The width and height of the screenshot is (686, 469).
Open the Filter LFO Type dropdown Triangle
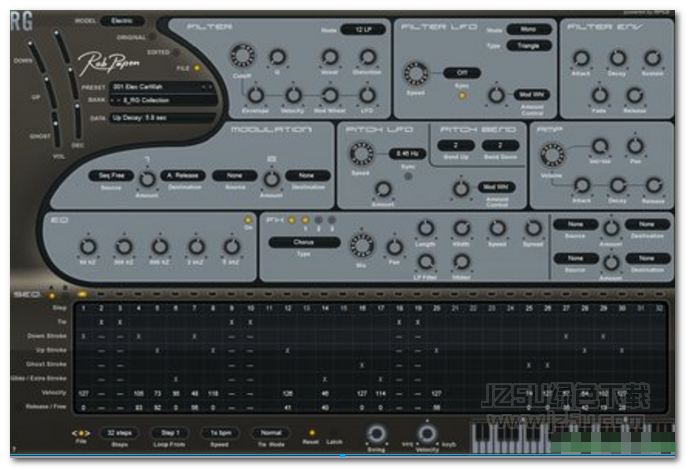click(528, 46)
